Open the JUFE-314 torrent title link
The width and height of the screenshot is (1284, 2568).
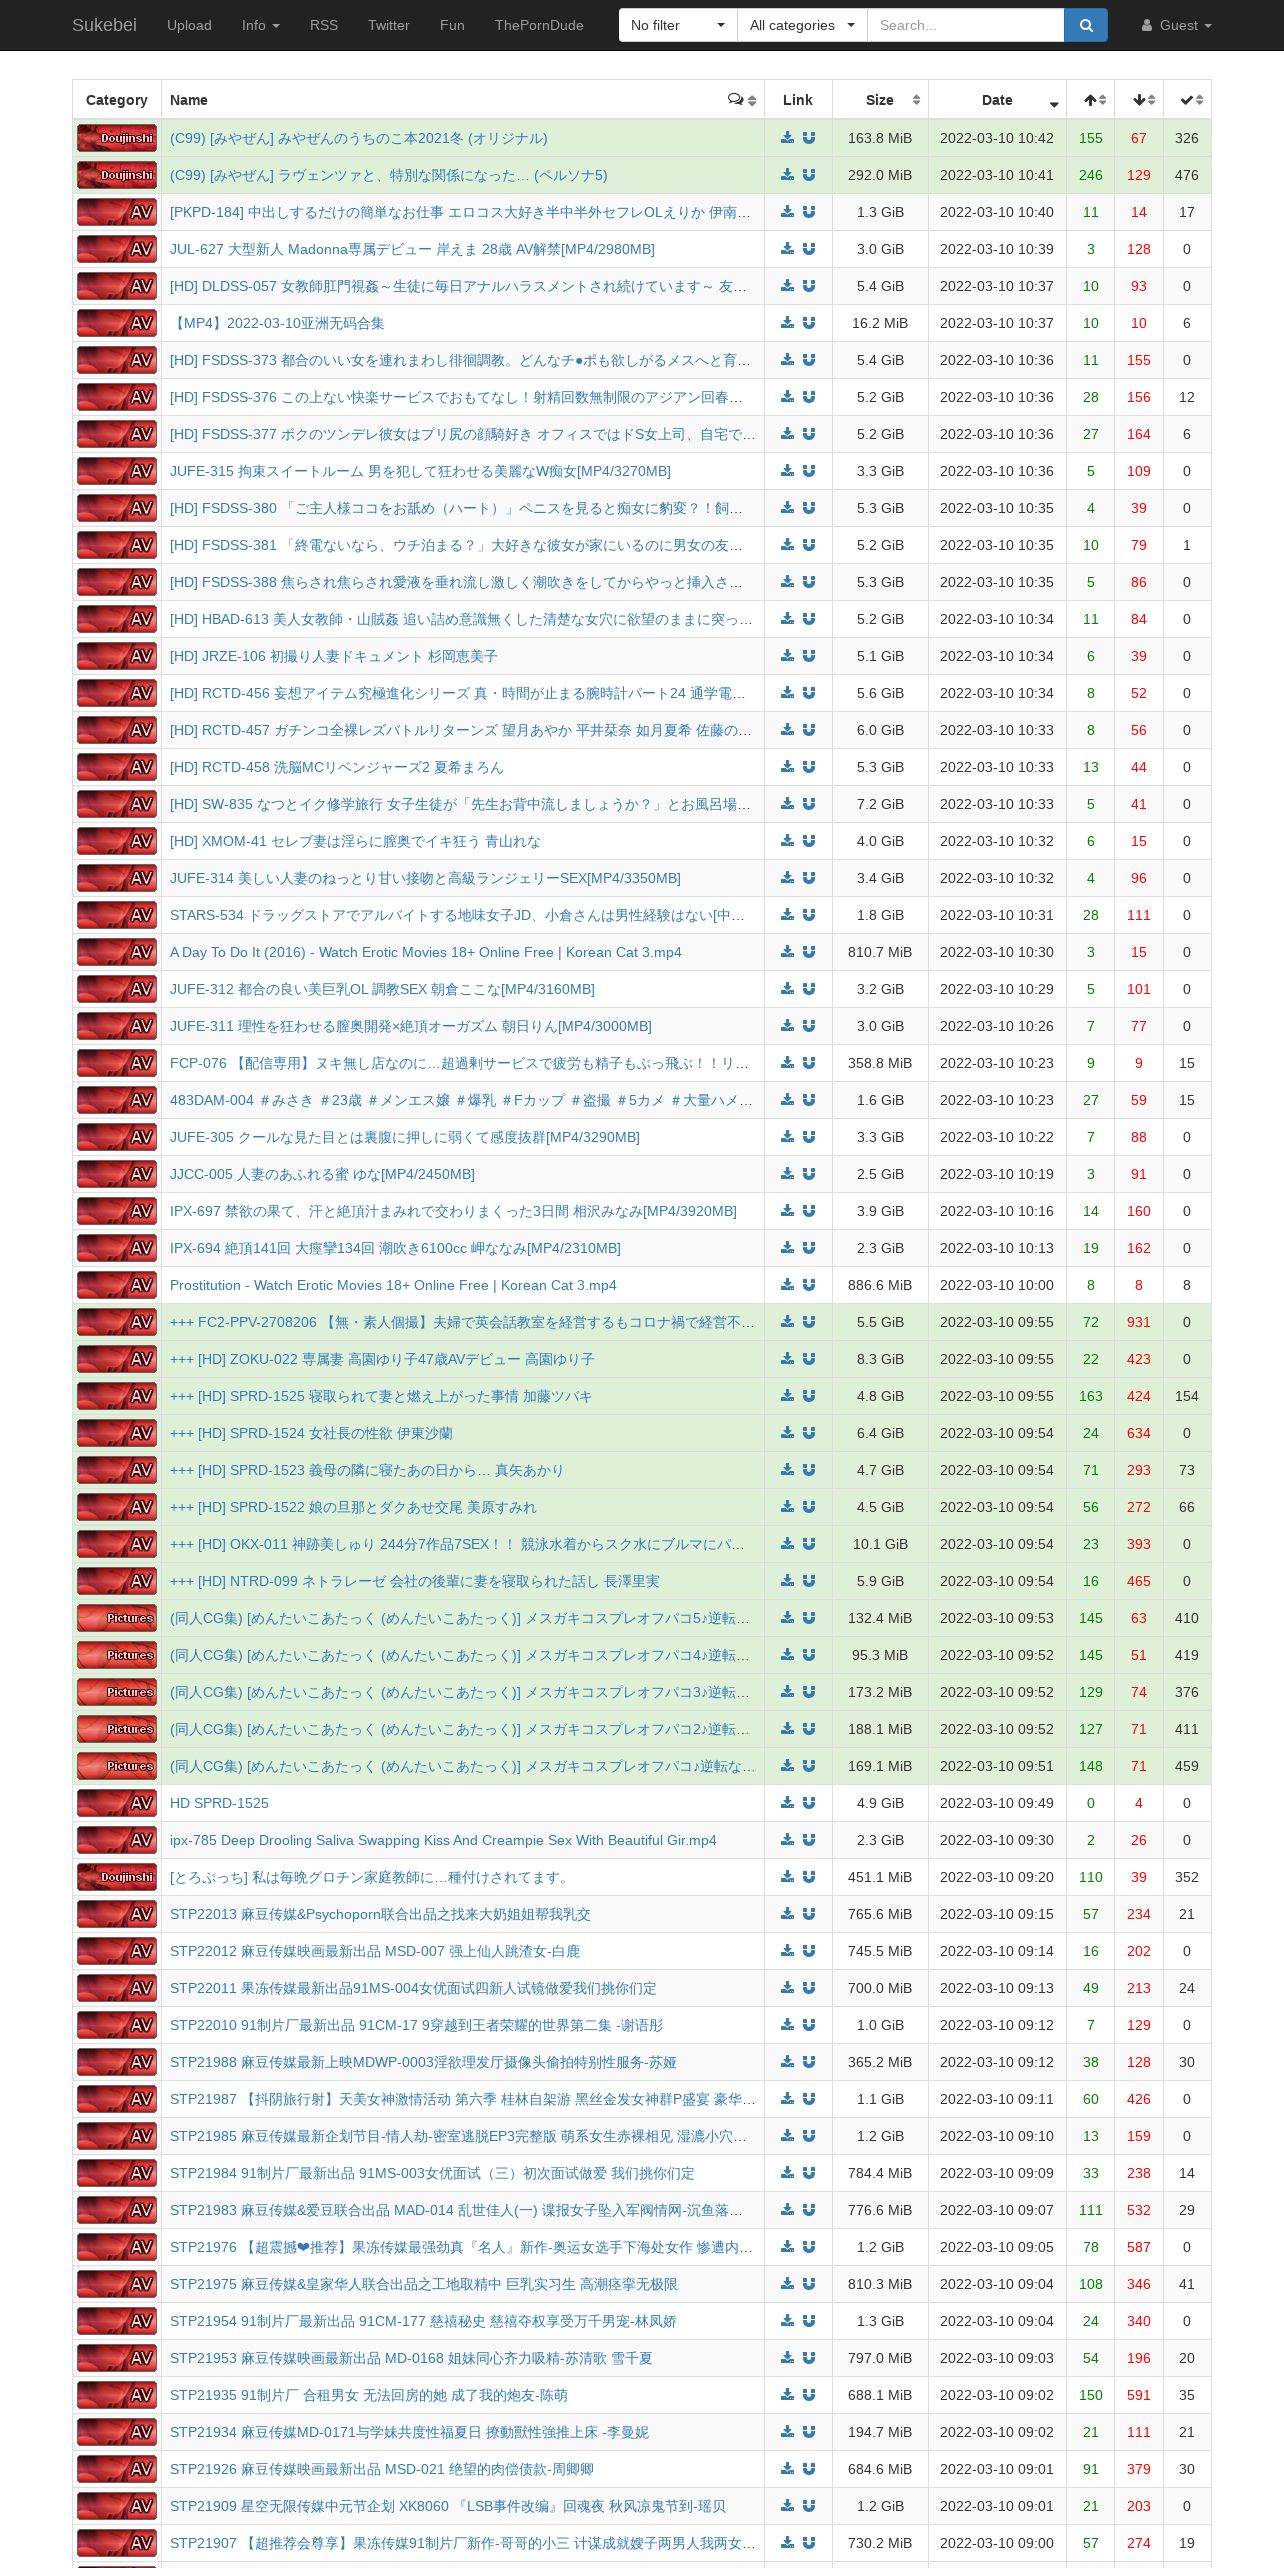tap(425, 878)
